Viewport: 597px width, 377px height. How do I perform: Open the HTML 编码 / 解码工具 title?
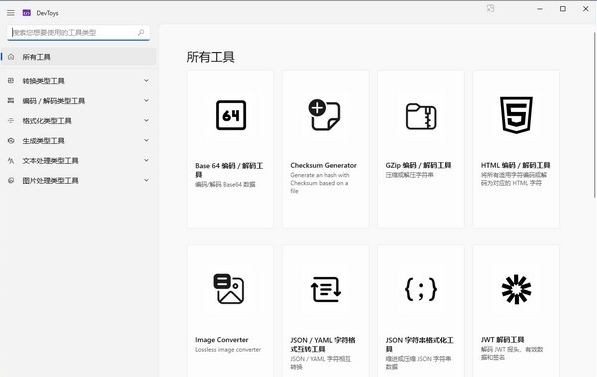[x=516, y=165]
